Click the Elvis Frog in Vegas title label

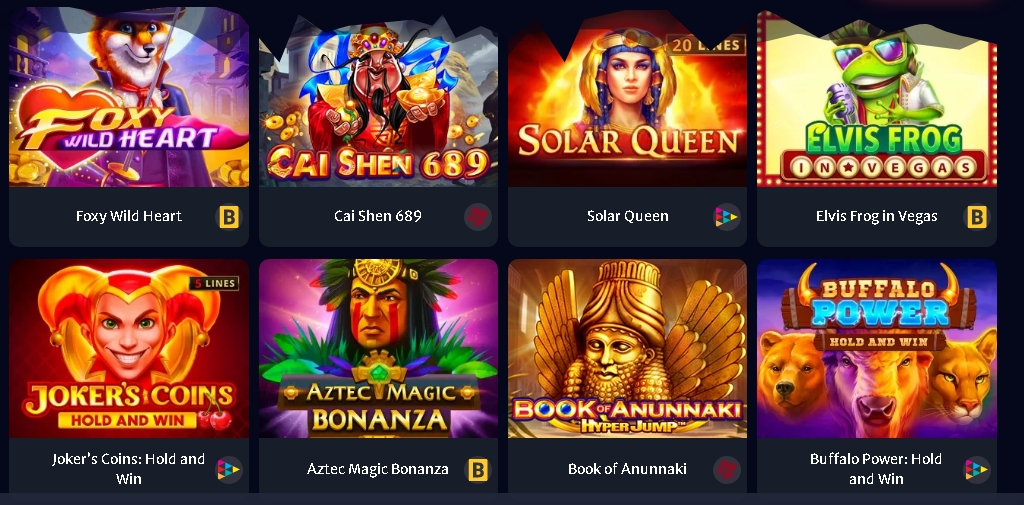coord(876,216)
